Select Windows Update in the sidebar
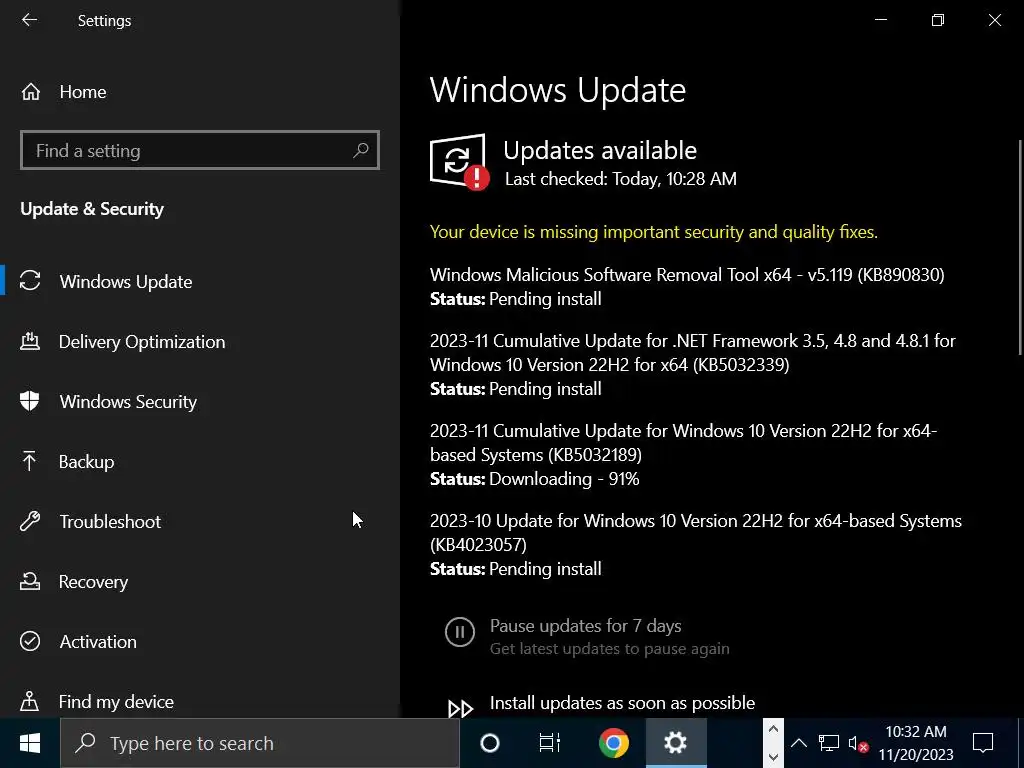The height and width of the screenshot is (768, 1024). point(126,281)
